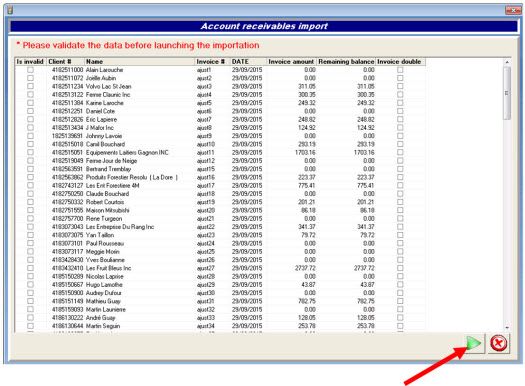525x386 pixels.
Task: Cancel the import with the red X button
Action: (x=499, y=343)
